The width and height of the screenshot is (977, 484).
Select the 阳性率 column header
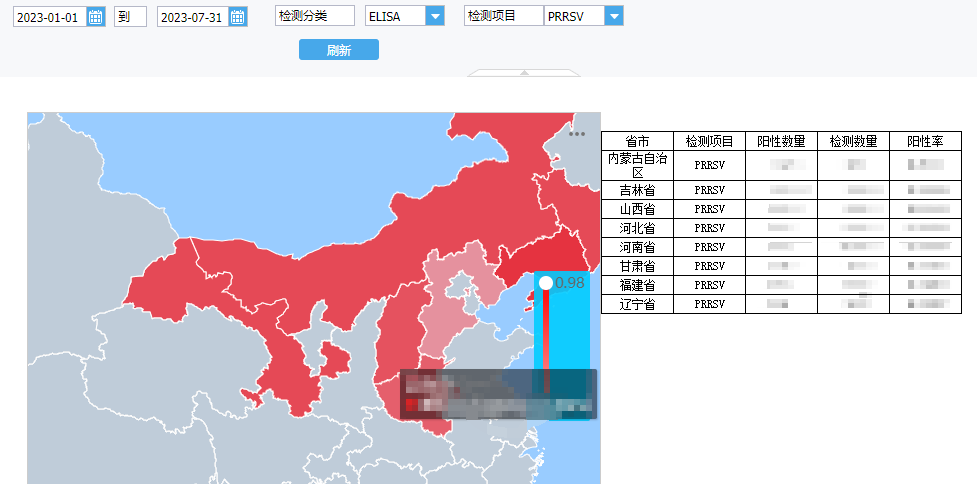[925, 141]
